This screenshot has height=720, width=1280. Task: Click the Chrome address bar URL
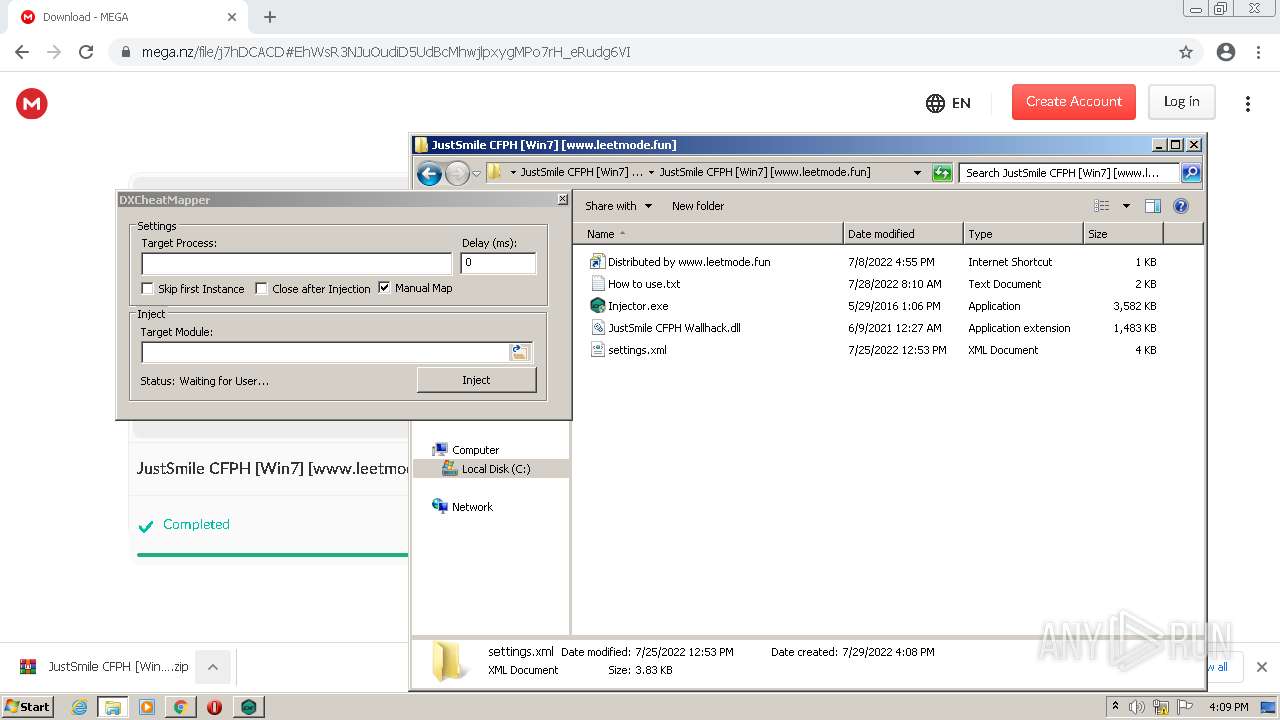coord(386,52)
